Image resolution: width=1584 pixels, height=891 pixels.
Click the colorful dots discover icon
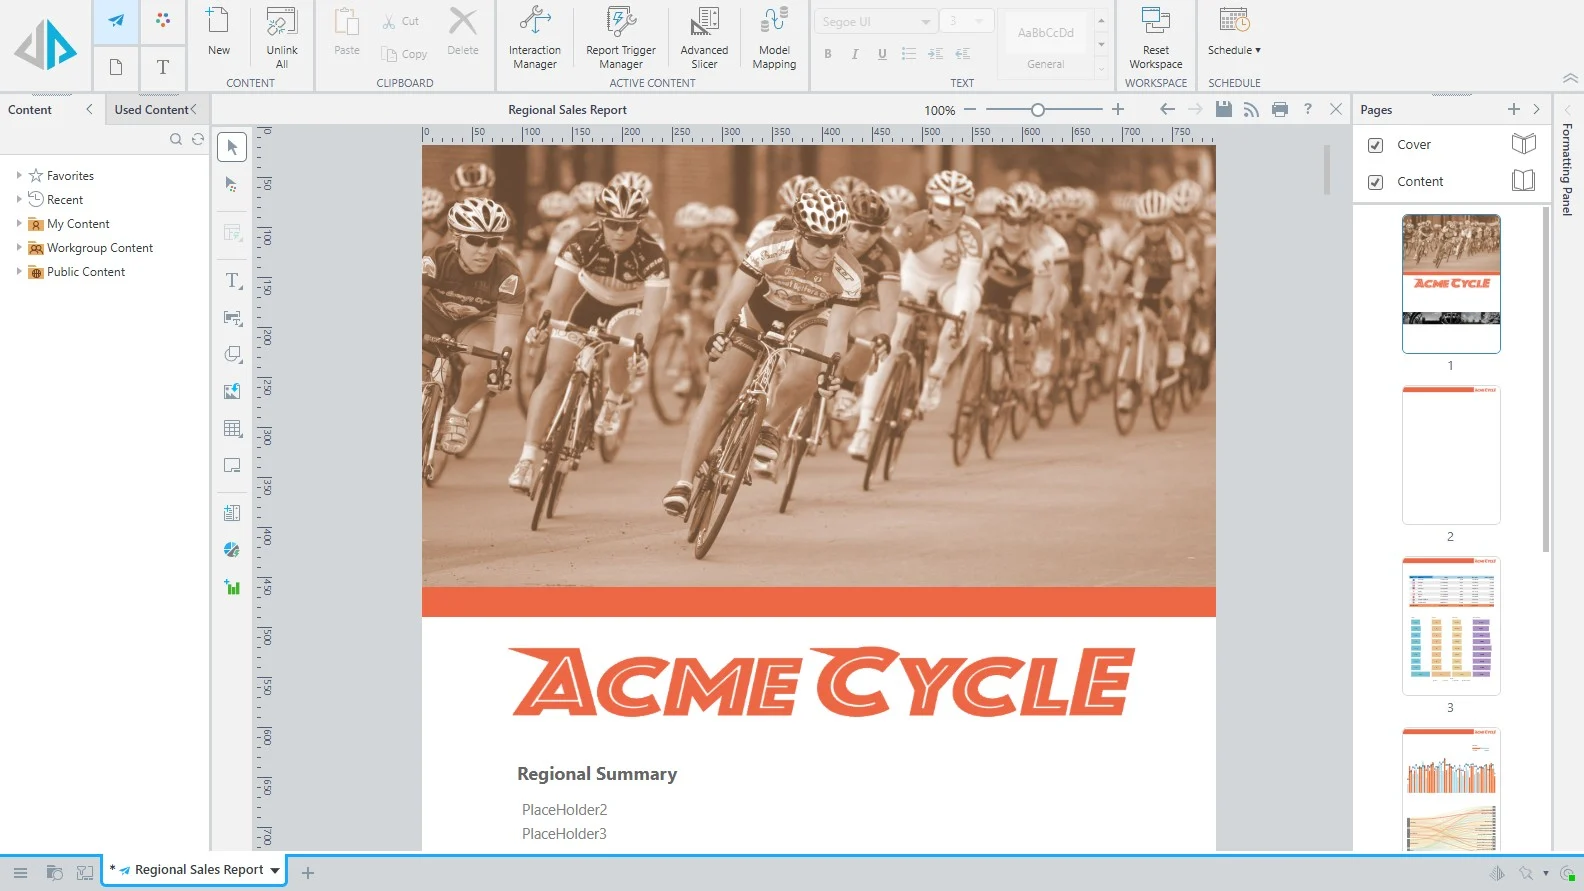[x=163, y=20]
